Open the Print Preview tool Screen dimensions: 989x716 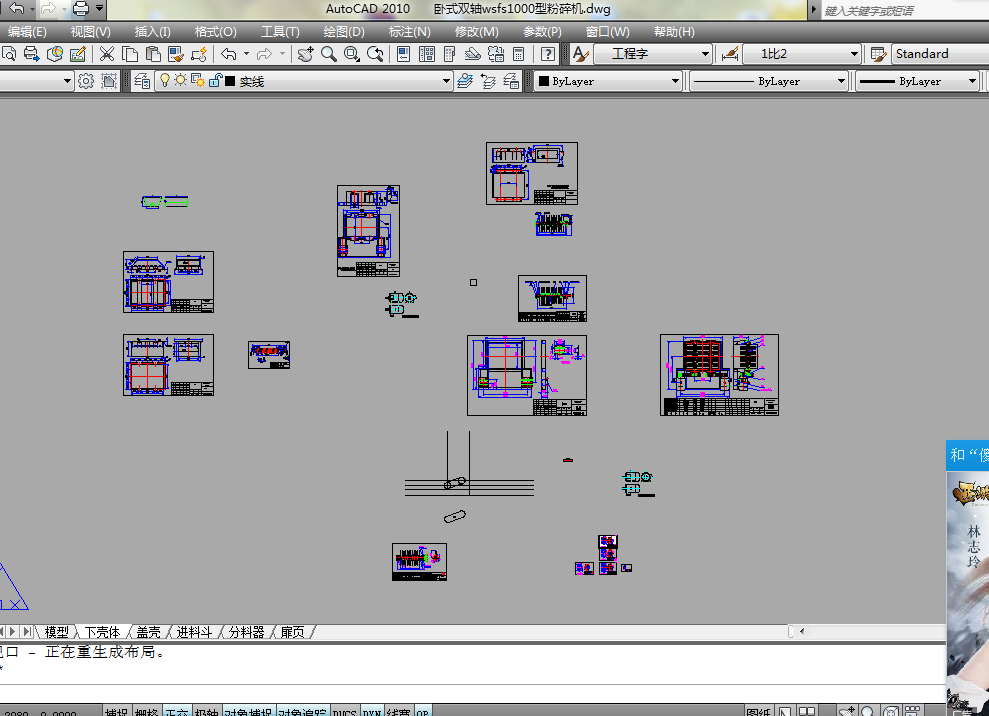click(9, 54)
